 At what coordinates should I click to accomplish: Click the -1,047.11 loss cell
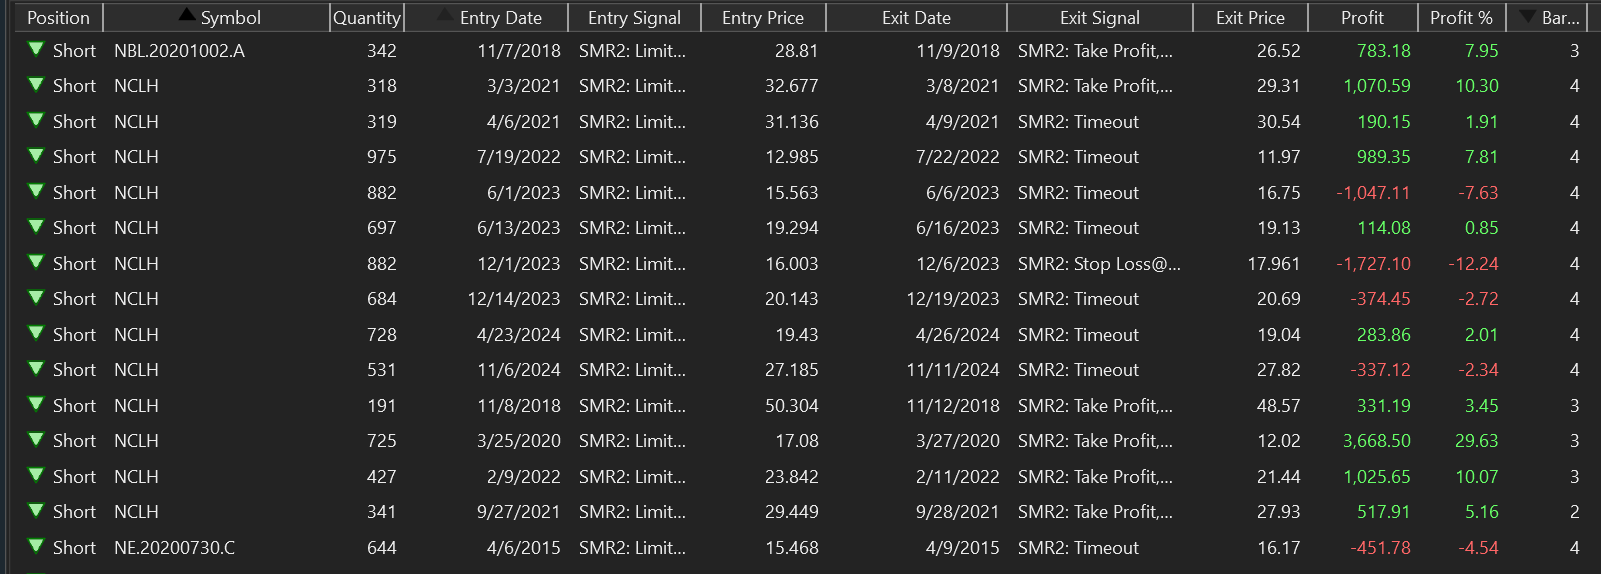[1373, 193]
